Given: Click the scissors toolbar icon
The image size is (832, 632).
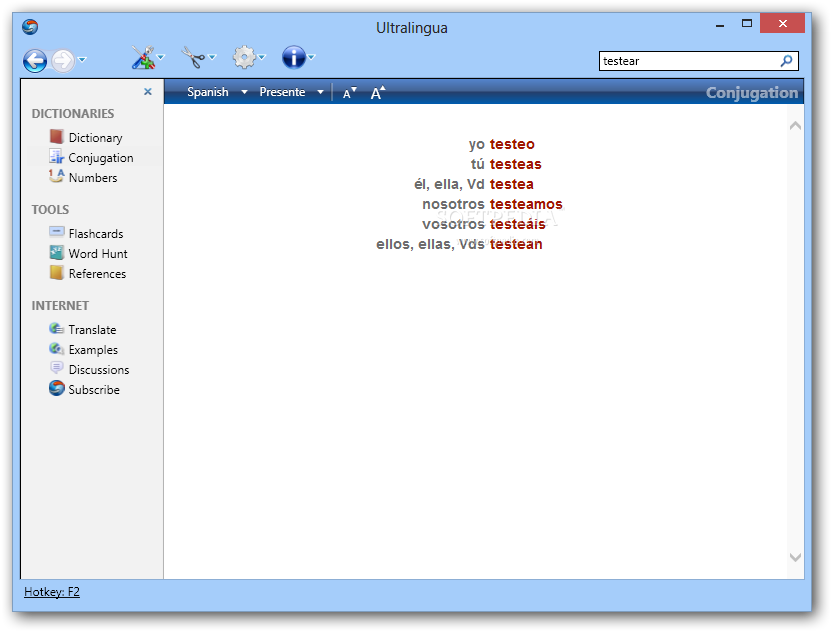Looking at the screenshot, I should click(x=193, y=57).
